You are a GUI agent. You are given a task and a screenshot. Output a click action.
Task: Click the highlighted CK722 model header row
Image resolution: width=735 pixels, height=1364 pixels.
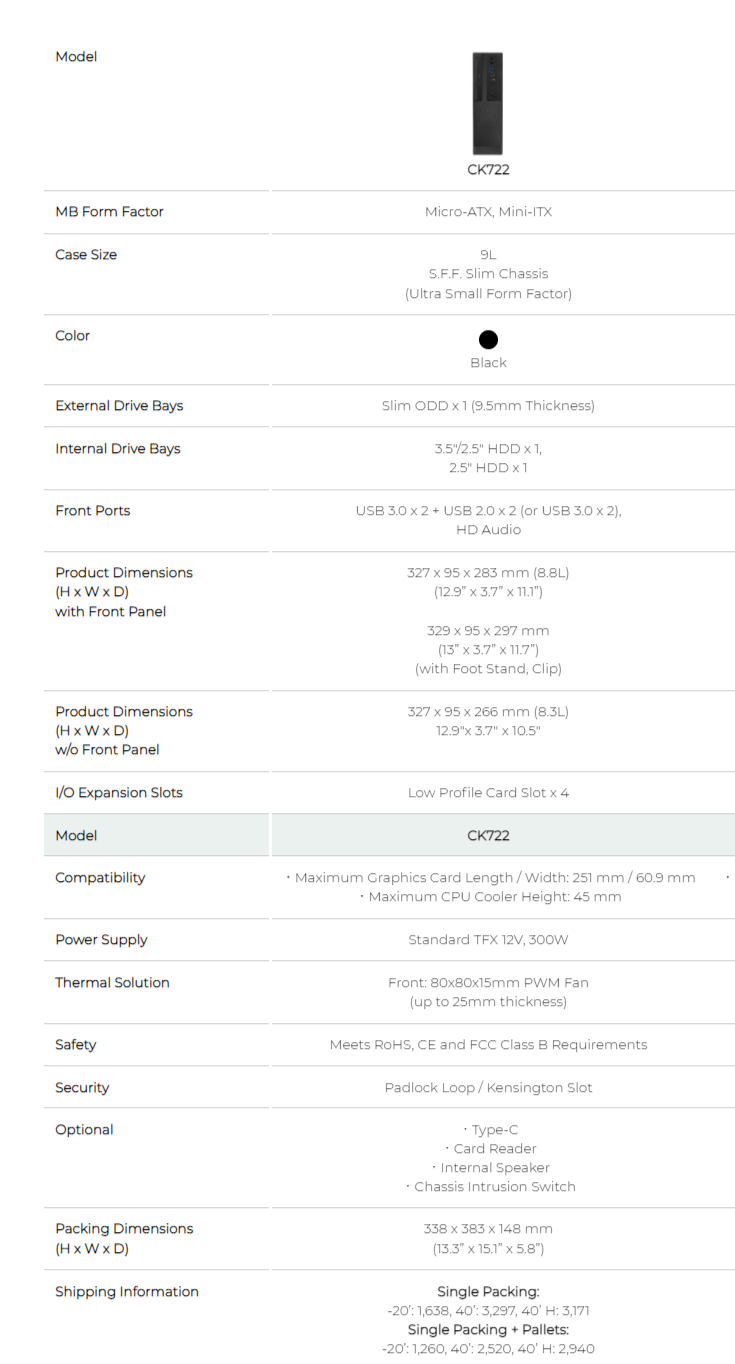click(488, 835)
